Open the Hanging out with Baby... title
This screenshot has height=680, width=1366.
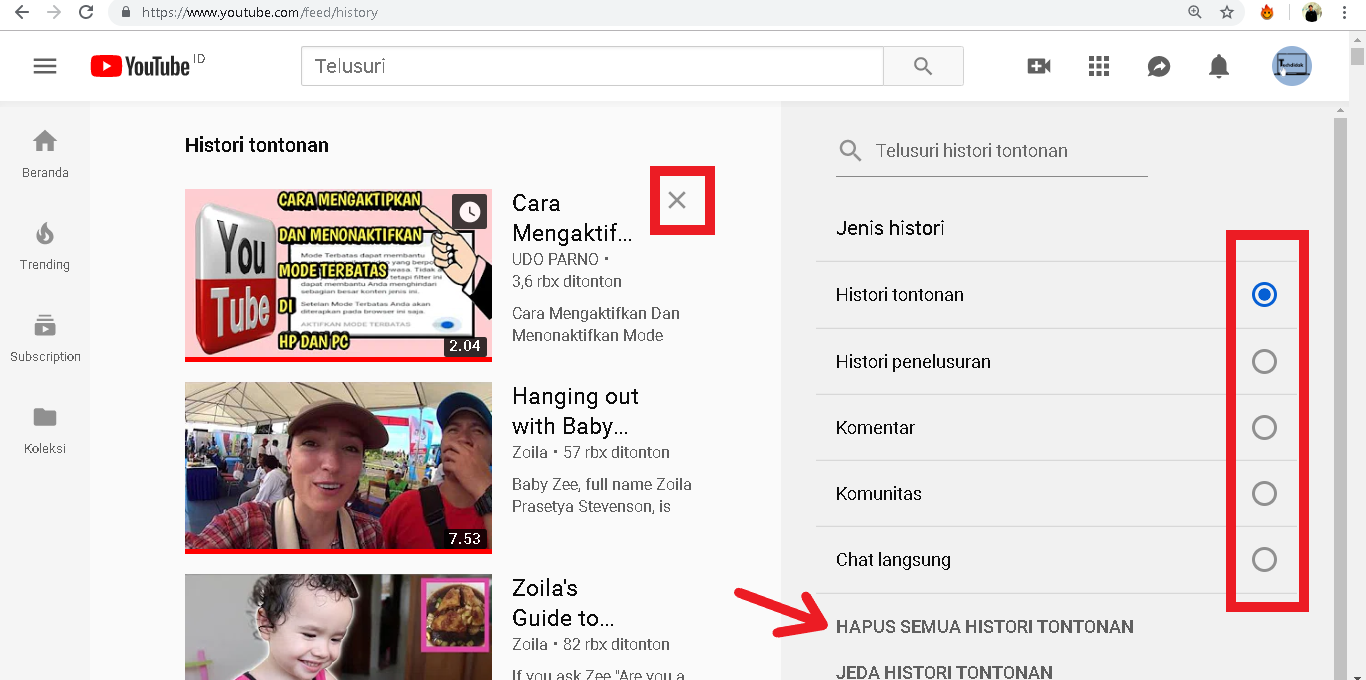tap(575, 410)
